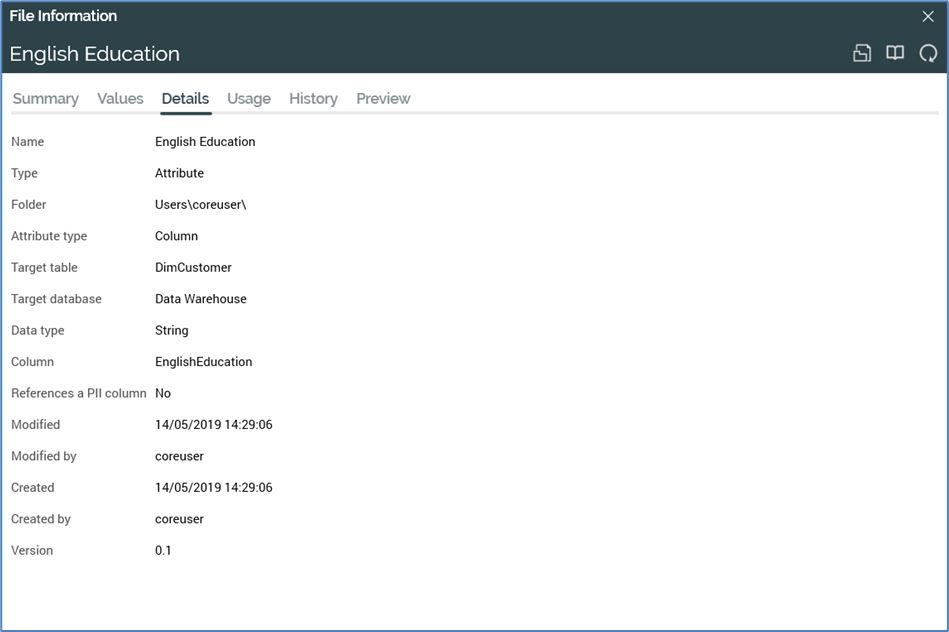Click the Modified date value
This screenshot has height=632, width=949.
pos(213,425)
